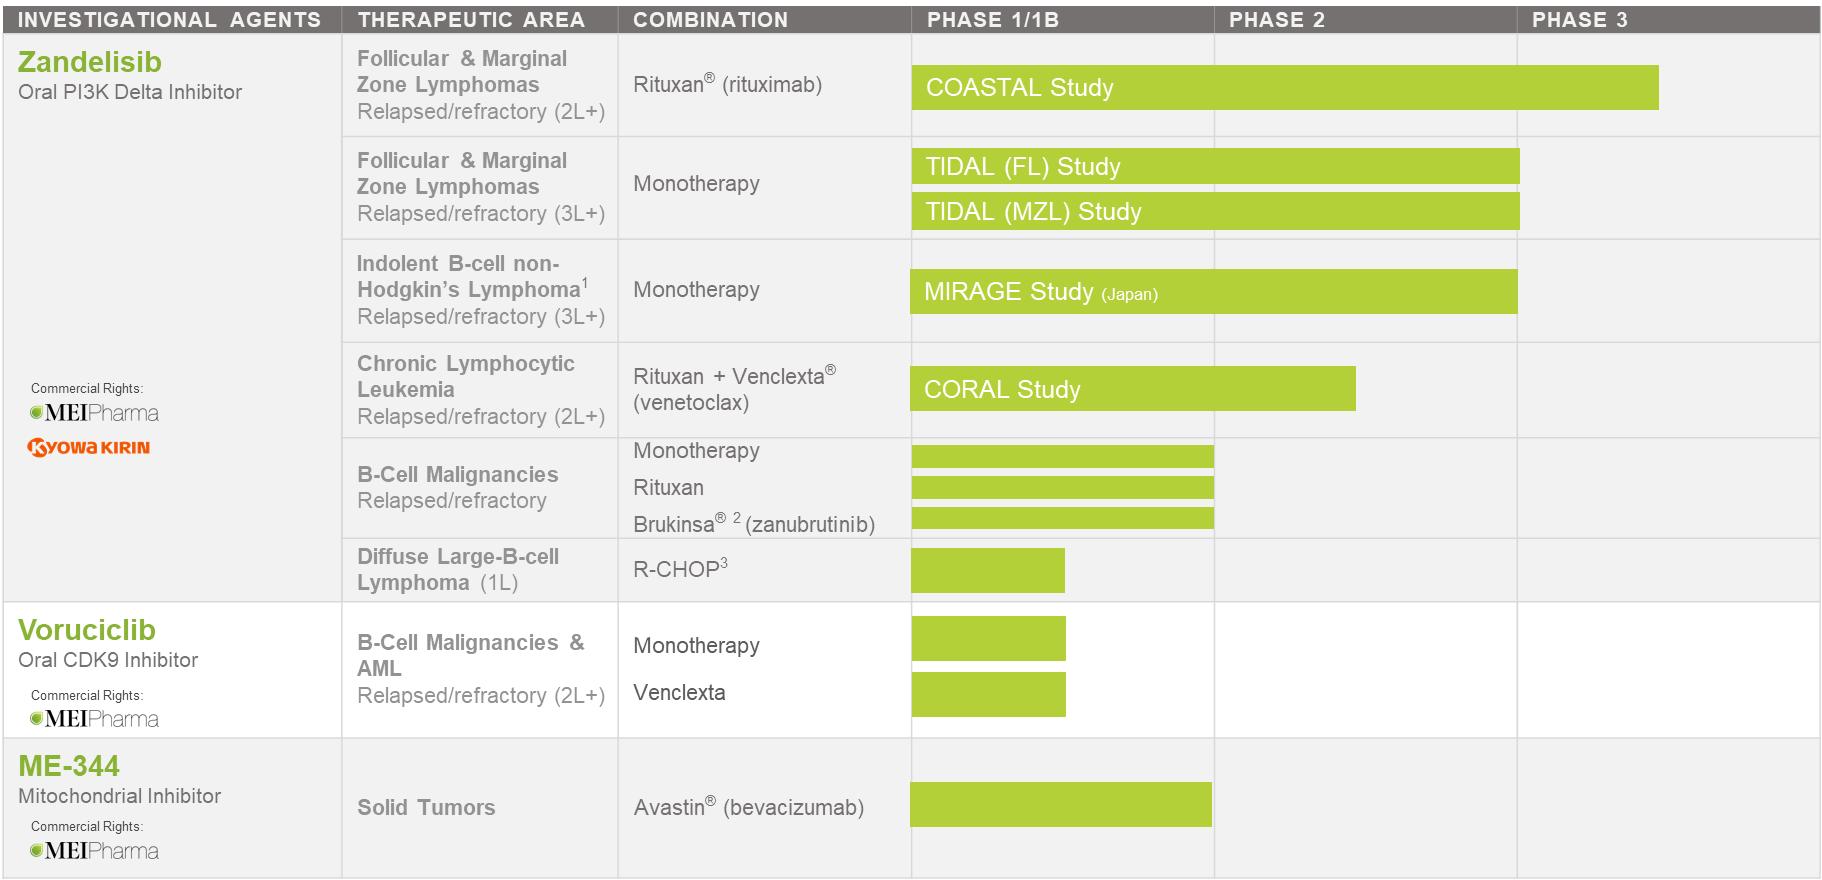Click the Avastin (bevacizumab) combination text
The height and width of the screenshot is (880, 1822).
click(748, 807)
